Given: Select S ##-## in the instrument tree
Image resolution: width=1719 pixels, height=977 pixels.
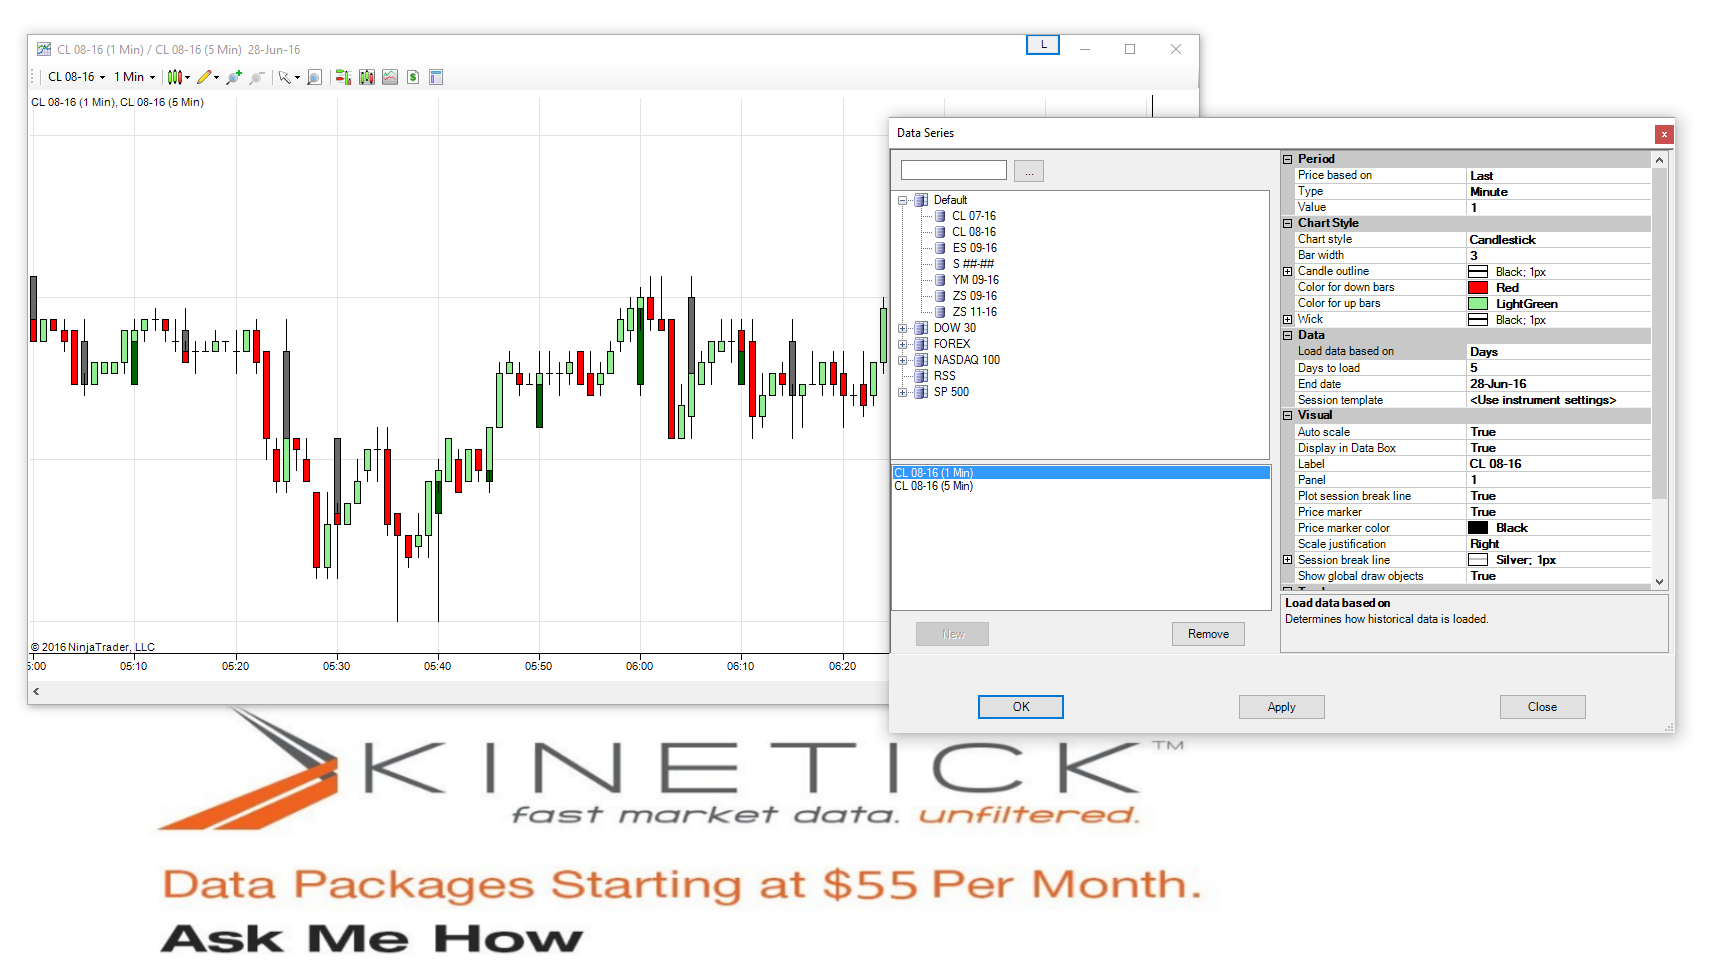Looking at the screenshot, I should [972, 264].
